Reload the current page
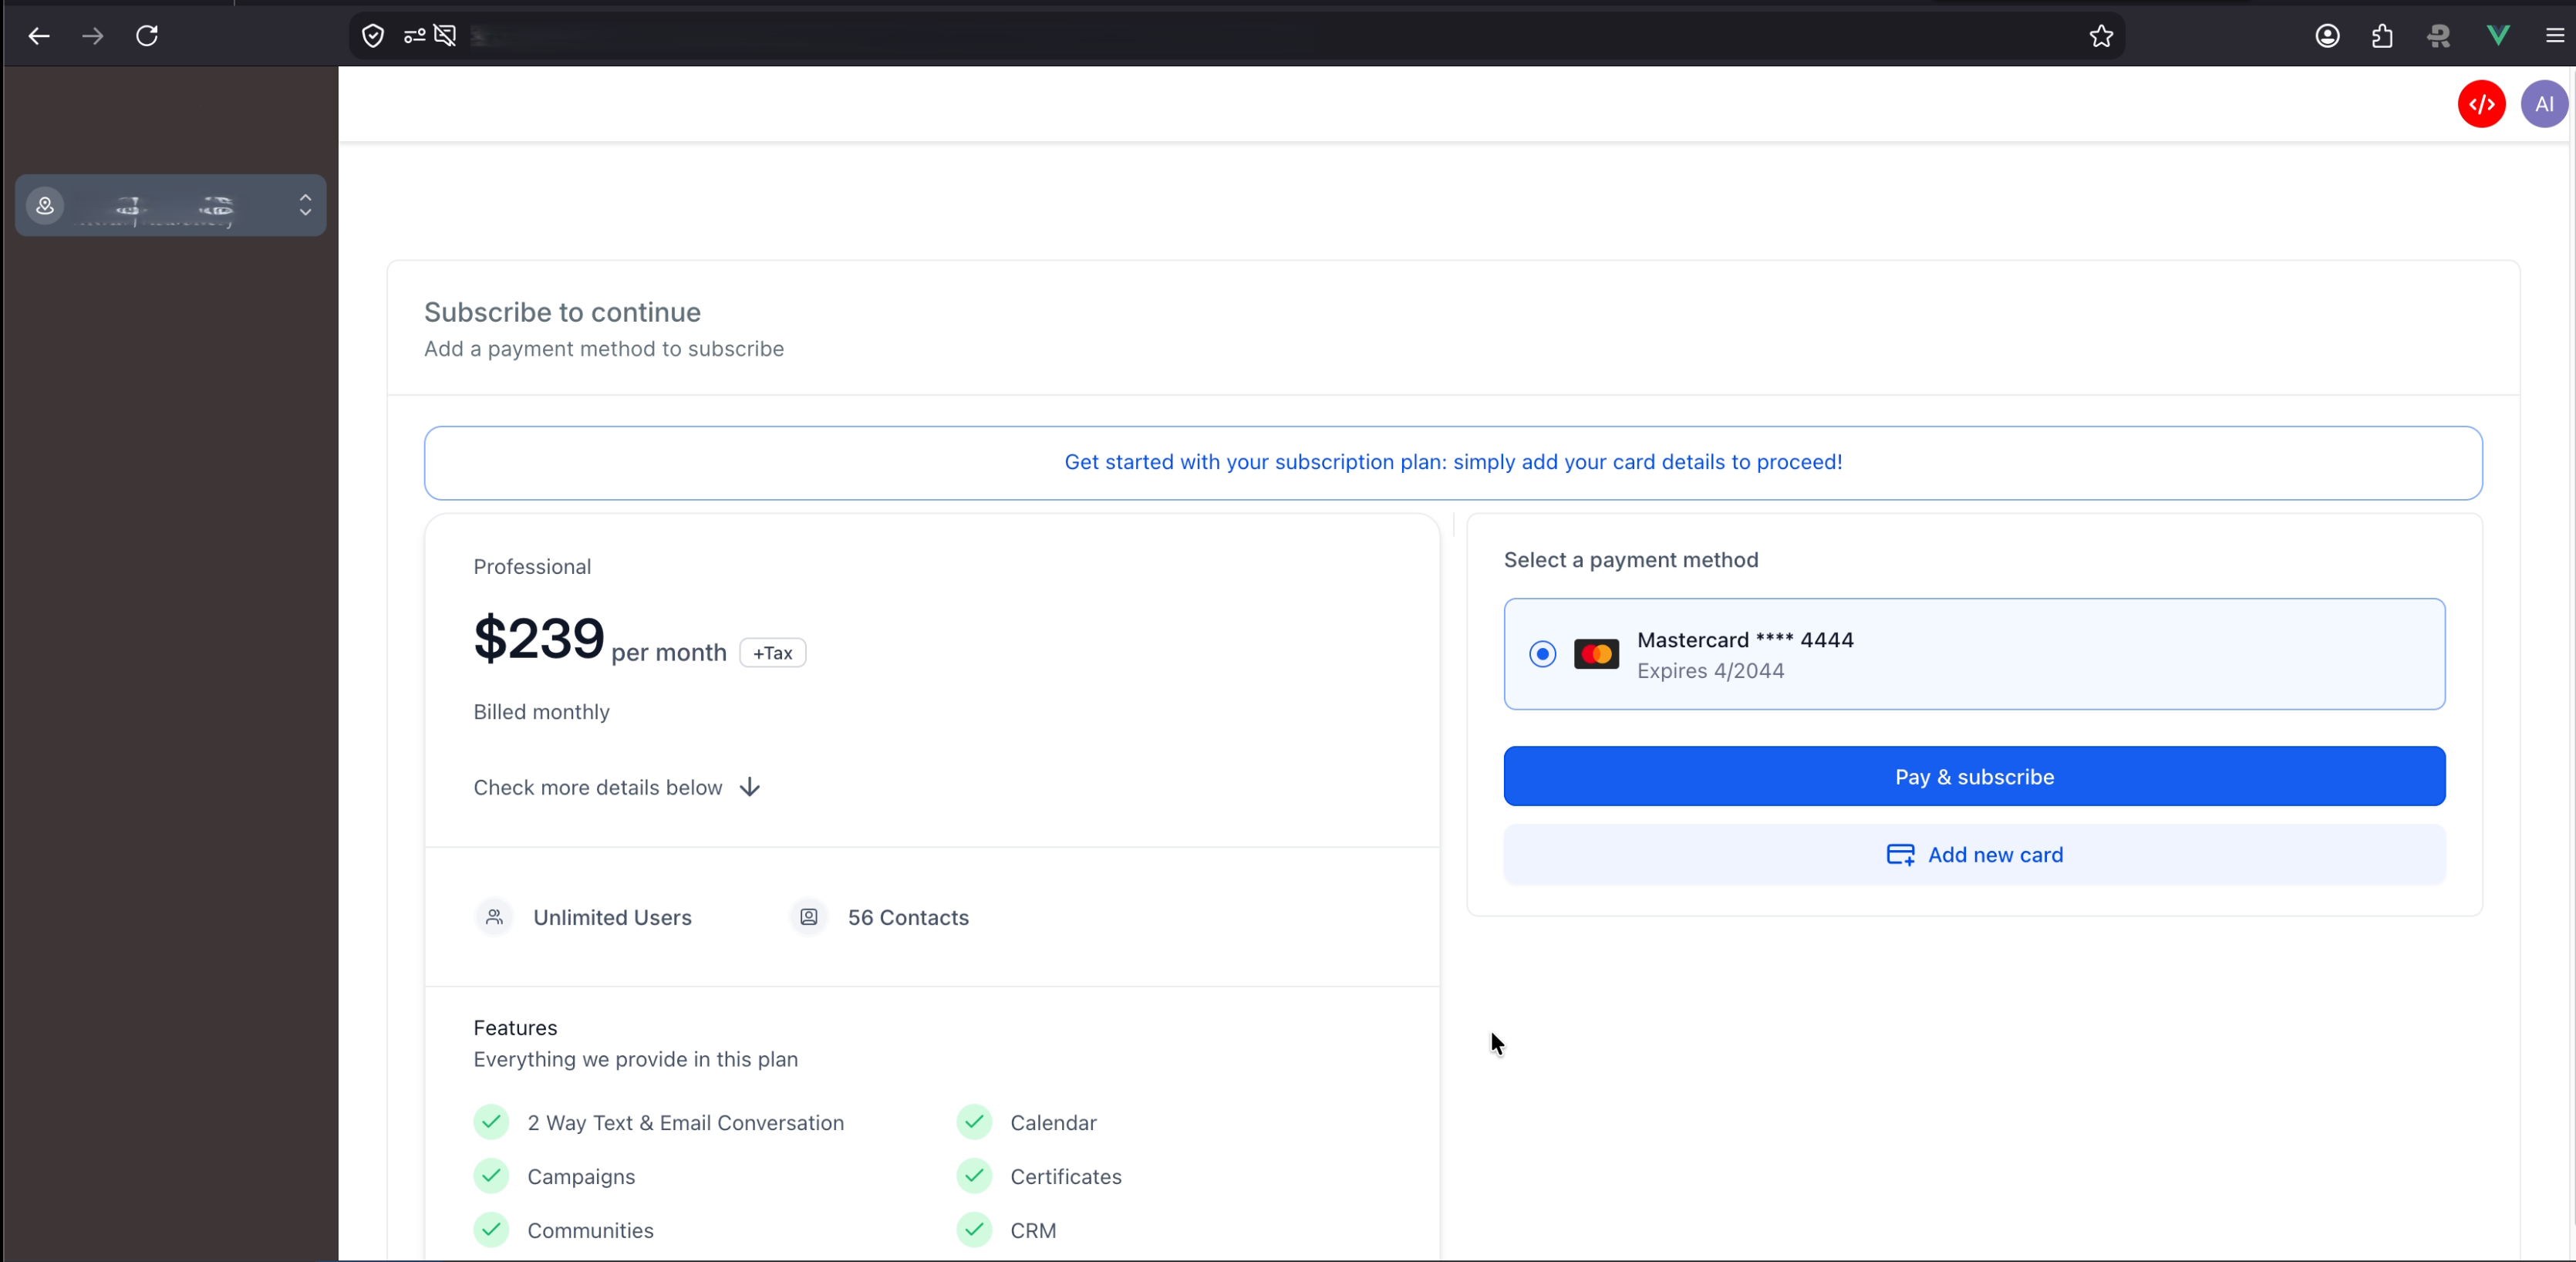Image resolution: width=2576 pixels, height=1262 pixels. (147, 36)
